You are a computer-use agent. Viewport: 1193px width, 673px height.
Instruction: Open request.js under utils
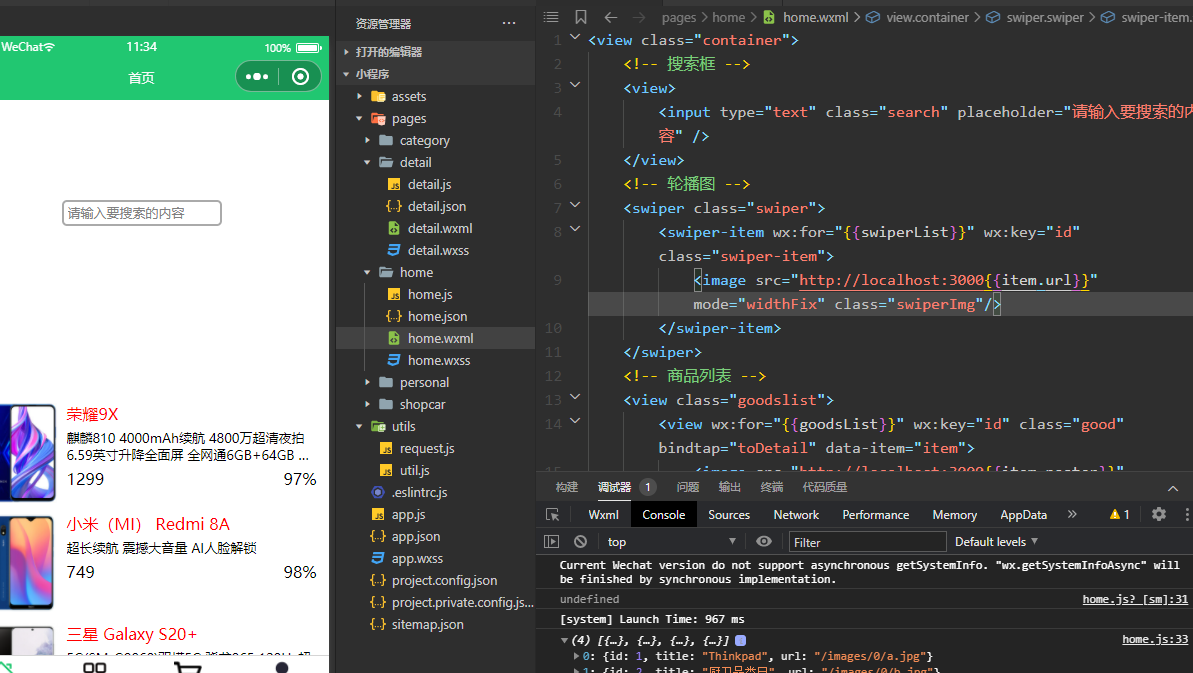(x=427, y=449)
